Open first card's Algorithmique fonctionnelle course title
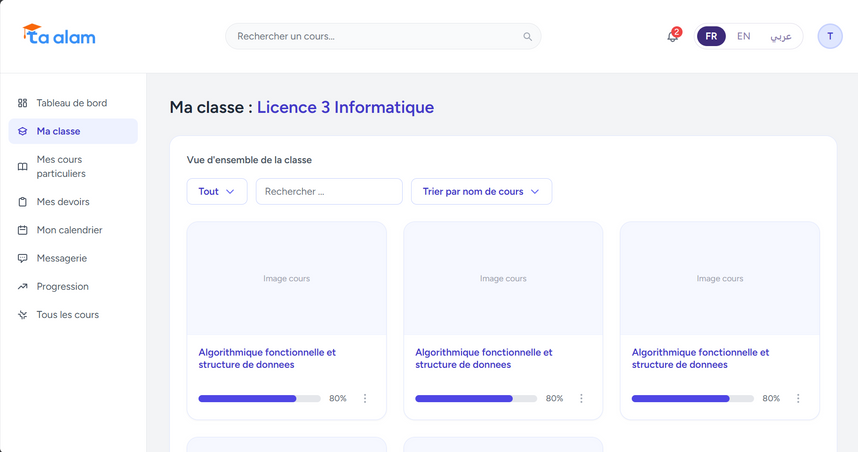 click(x=267, y=358)
